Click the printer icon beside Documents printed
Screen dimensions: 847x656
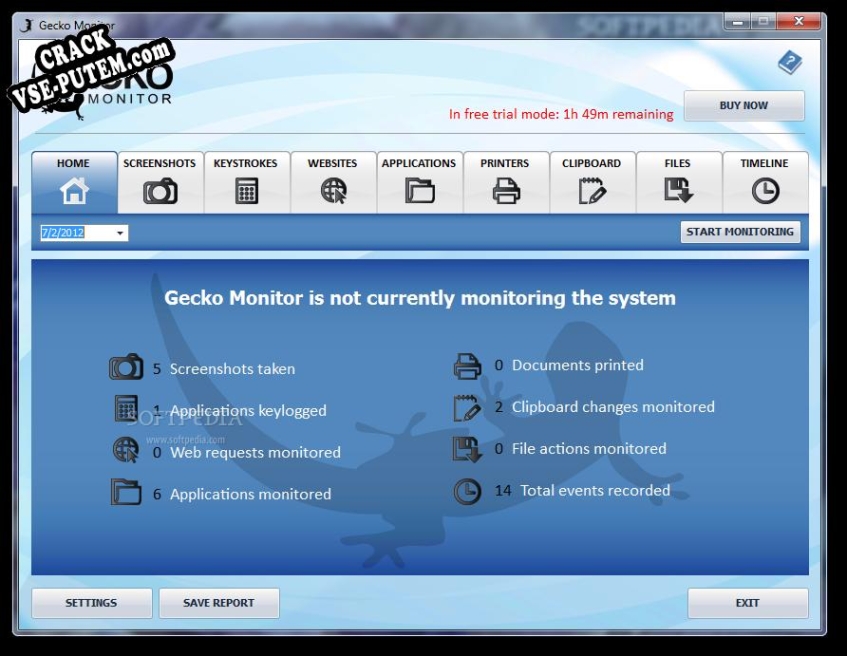467,366
